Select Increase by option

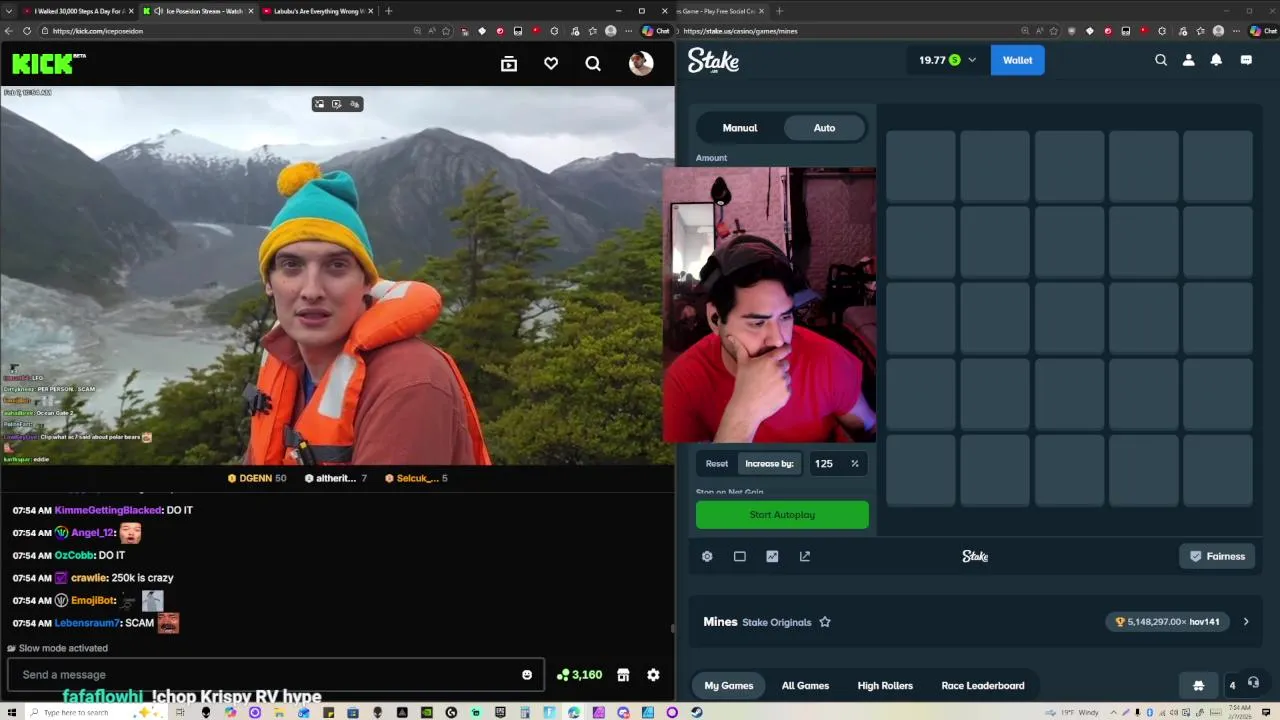coord(769,464)
